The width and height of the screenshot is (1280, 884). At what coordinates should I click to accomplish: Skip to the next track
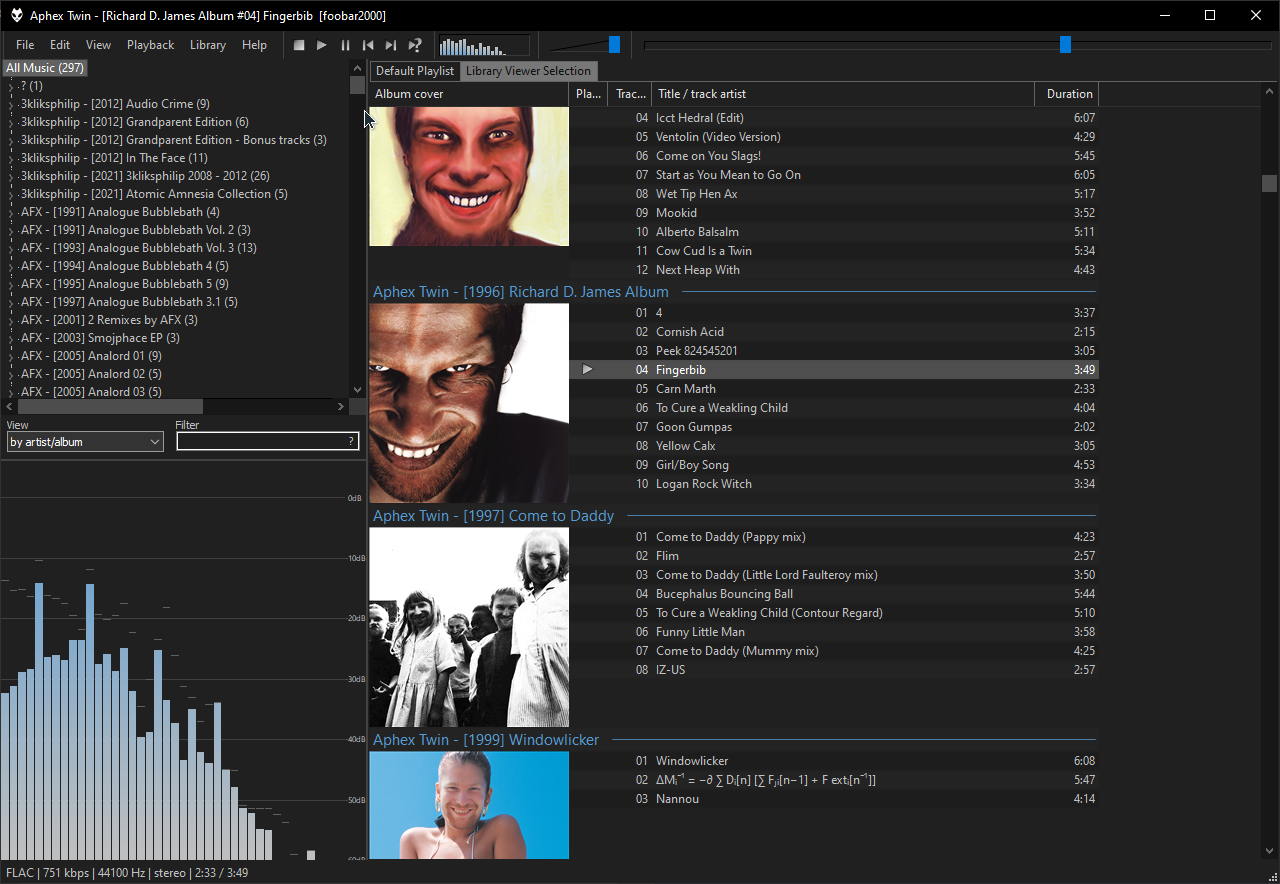pyautogui.click(x=391, y=45)
